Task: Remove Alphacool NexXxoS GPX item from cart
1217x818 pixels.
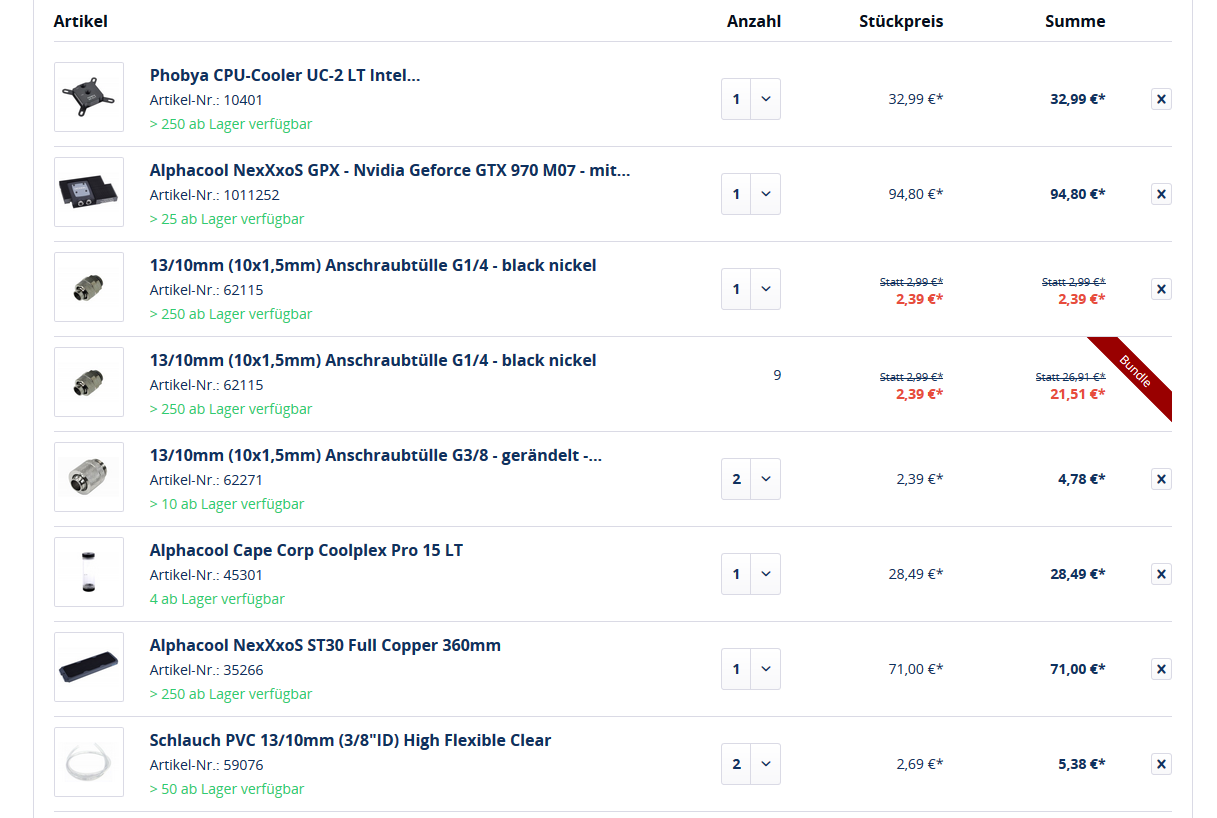Action: pyautogui.click(x=1161, y=194)
